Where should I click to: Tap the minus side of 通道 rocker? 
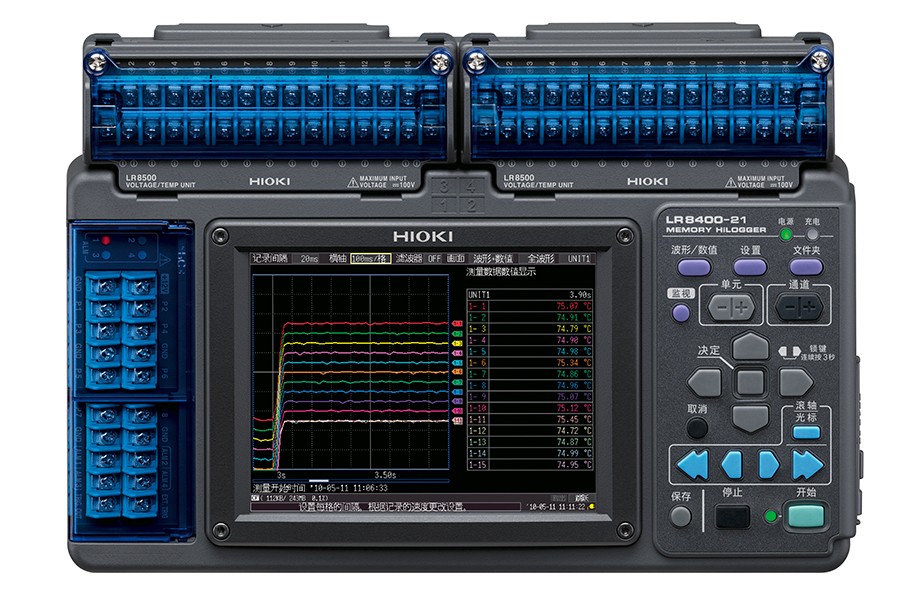[x=789, y=308]
